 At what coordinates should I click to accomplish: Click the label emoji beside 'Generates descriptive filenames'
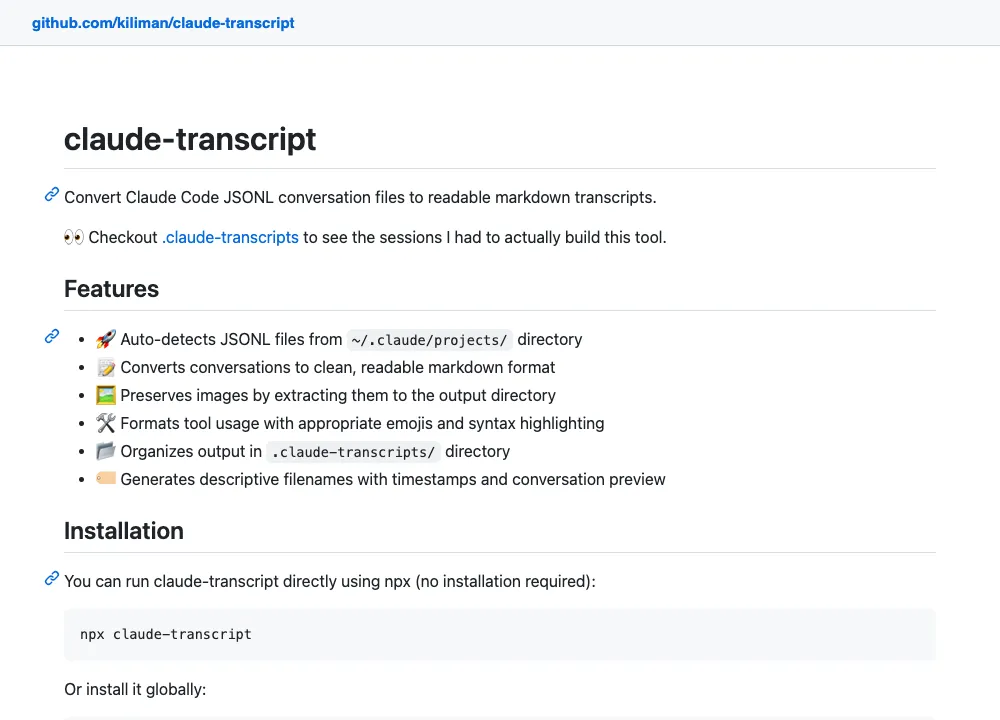(106, 478)
